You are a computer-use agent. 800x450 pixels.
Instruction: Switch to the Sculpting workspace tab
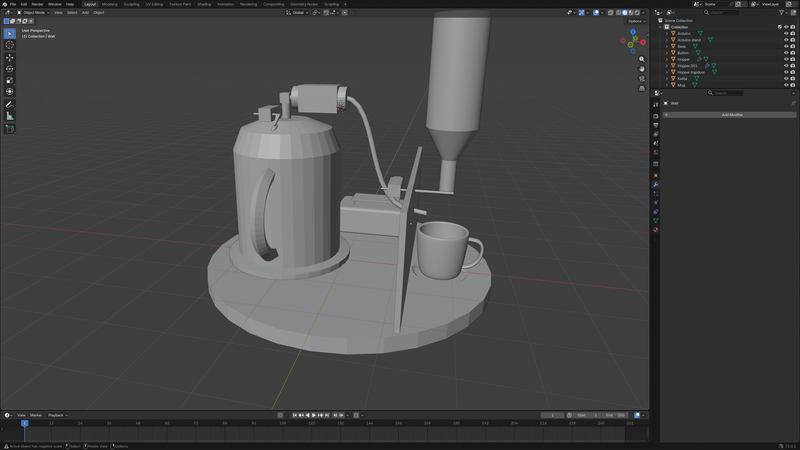131,4
